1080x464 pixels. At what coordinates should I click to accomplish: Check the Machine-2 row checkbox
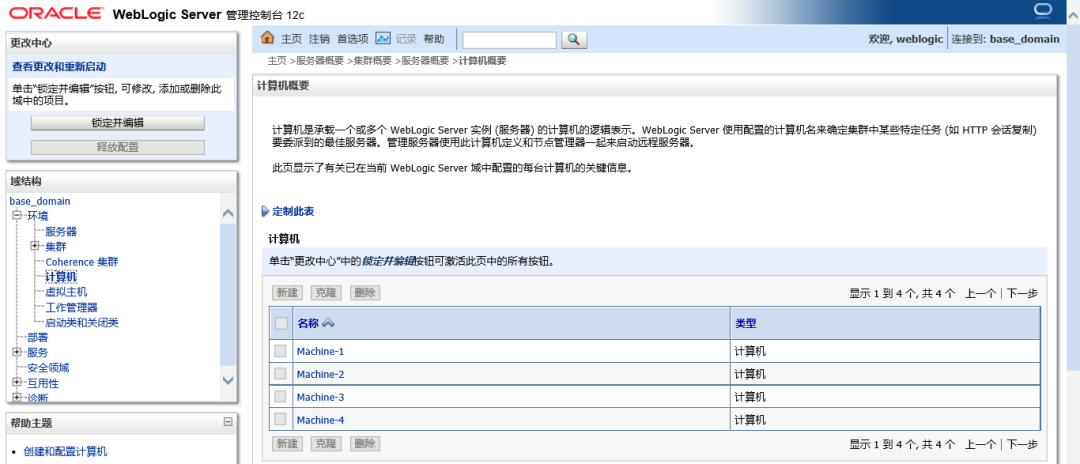[280, 374]
